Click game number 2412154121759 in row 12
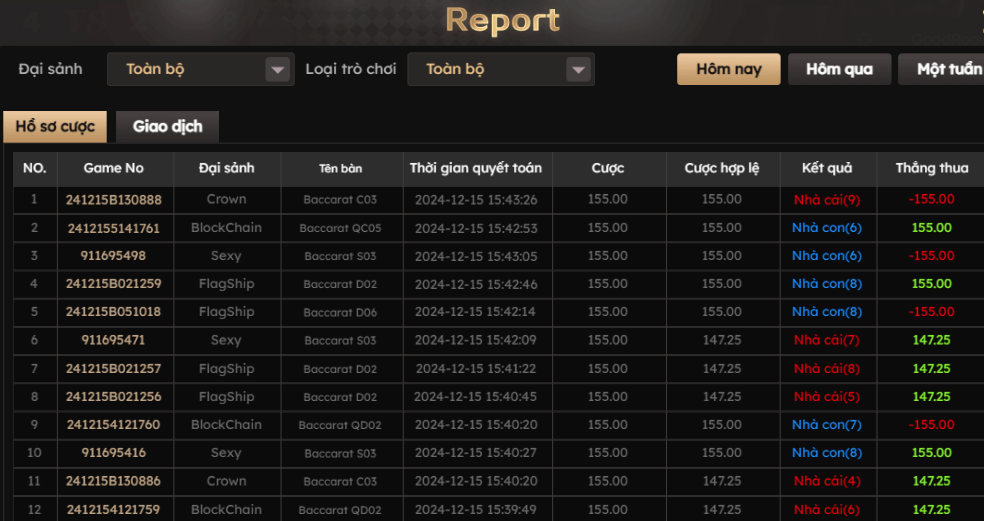The height and width of the screenshot is (521, 984). point(114,509)
